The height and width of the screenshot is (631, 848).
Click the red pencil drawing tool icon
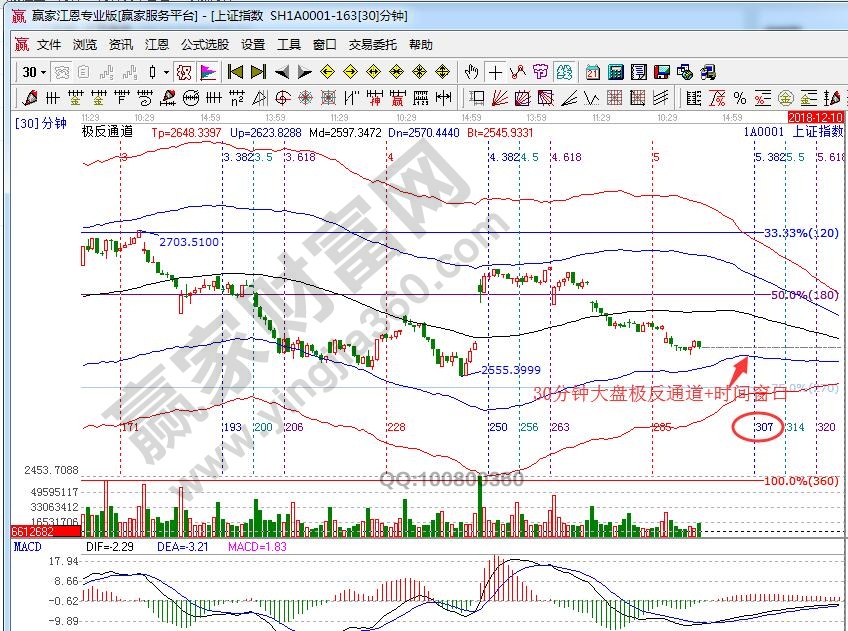[29, 98]
